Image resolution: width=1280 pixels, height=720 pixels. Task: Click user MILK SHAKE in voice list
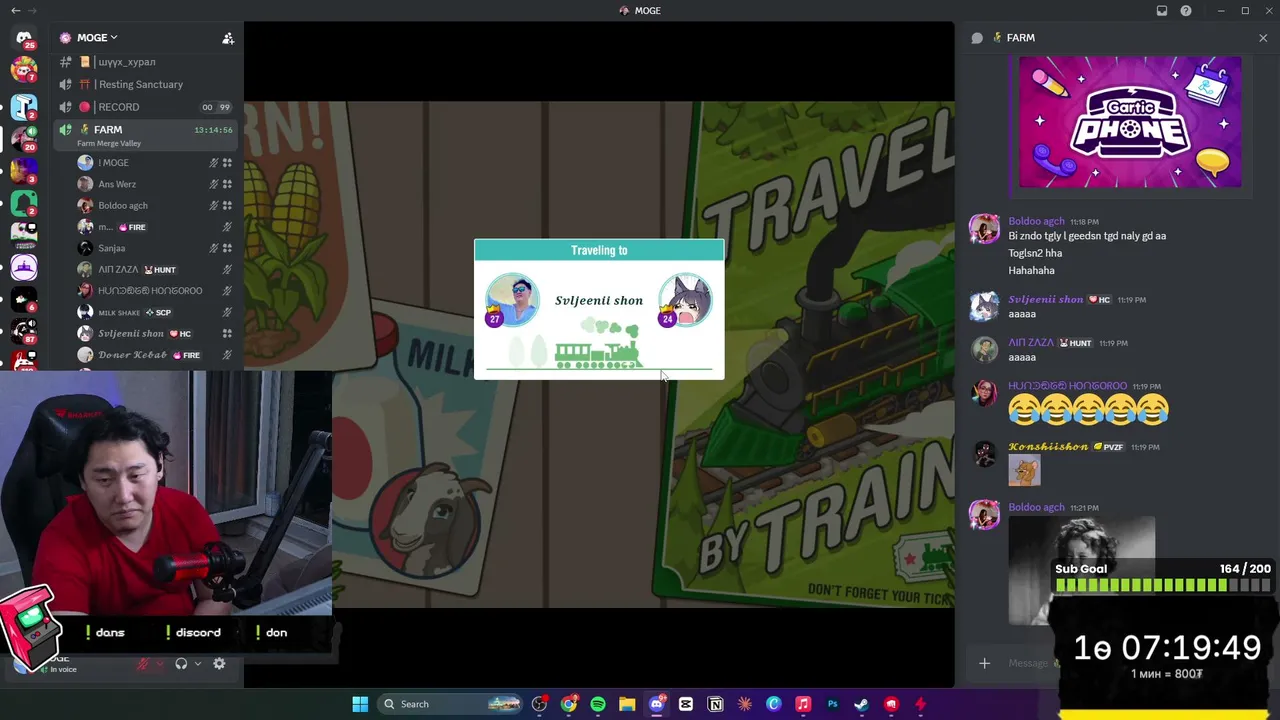click(x=119, y=312)
